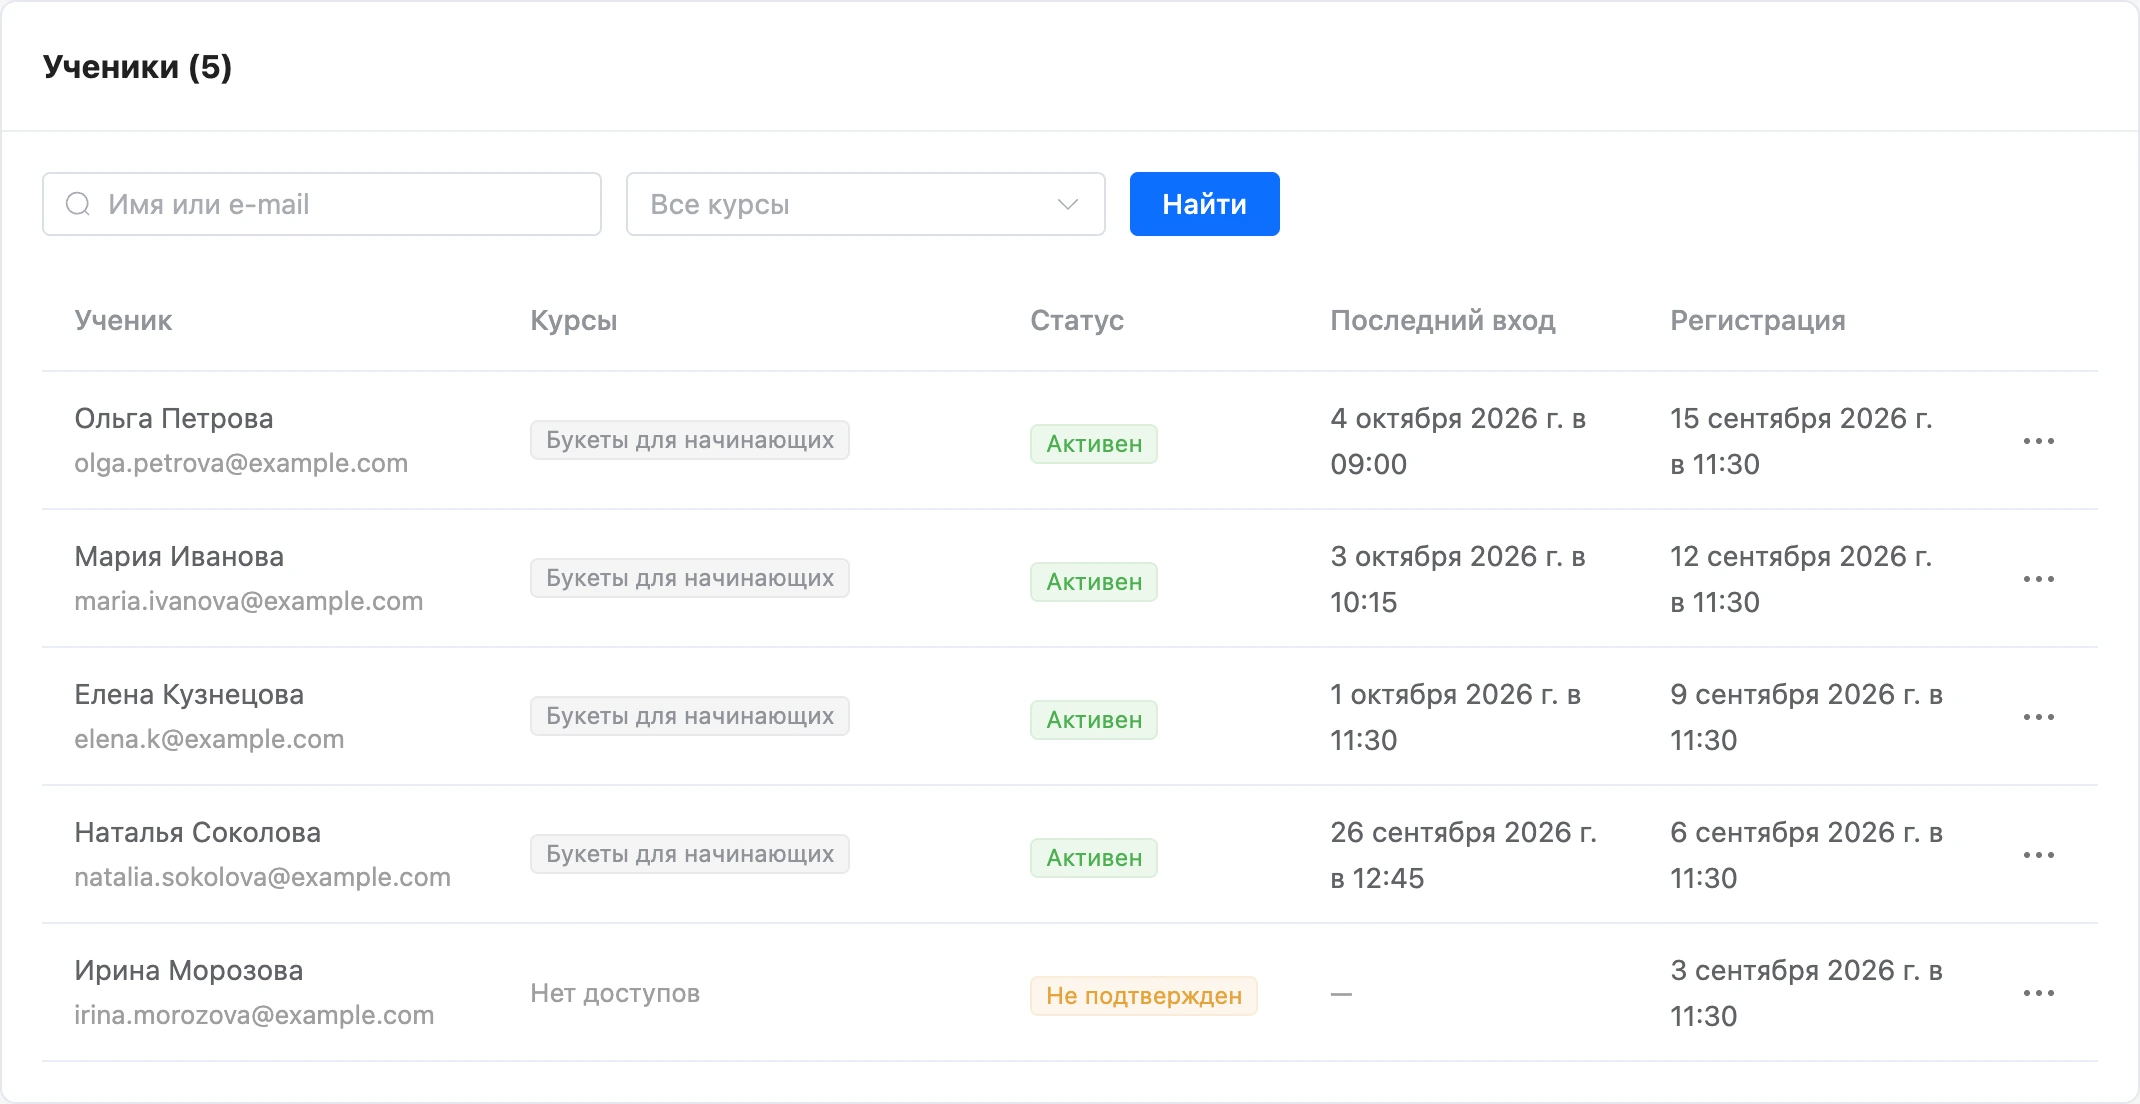This screenshot has width=2140, height=1104.
Task: Click email maria.ivanova@example.com
Action: tap(249, 601)
